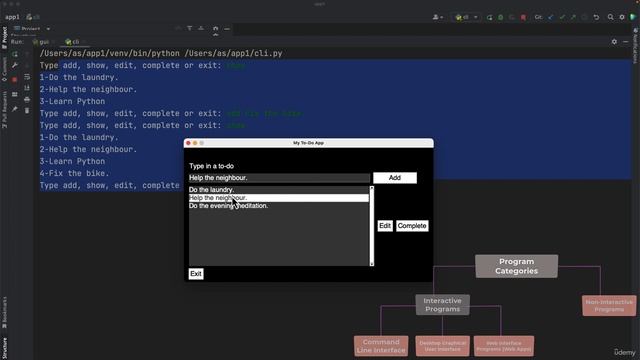Collapse all icon in Project panel header
Image resolution: width=640 pixels, height=360 pixels.
click(x=201, y=29)
